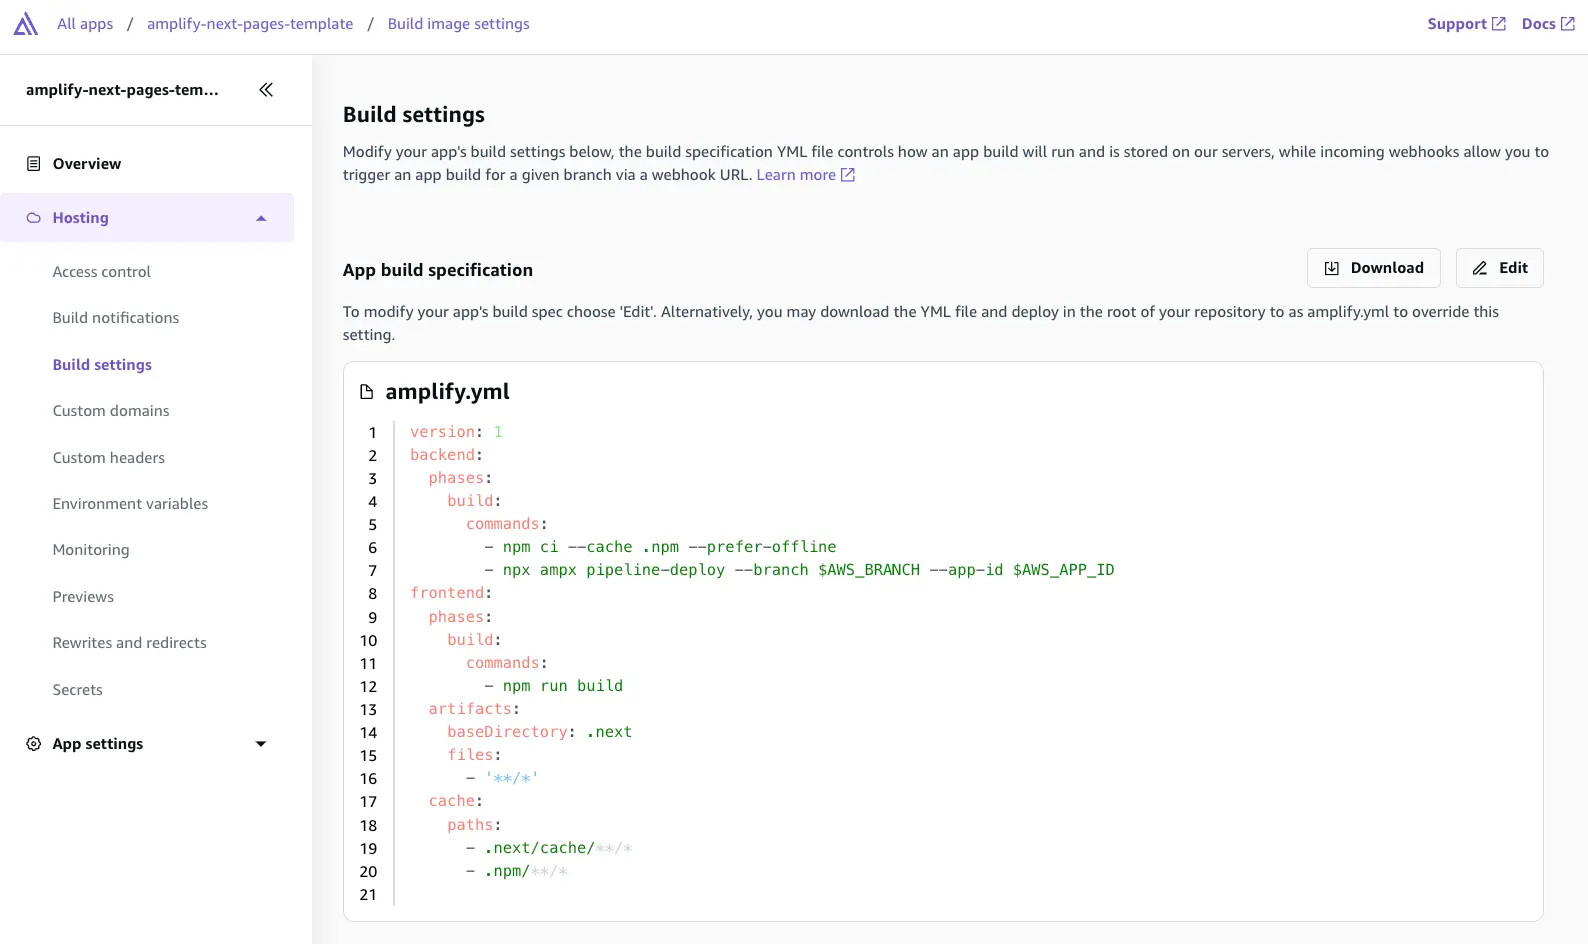Click the external link icon beside Support
Screen dimensions: 1588x944
(x=1499, y=24)
